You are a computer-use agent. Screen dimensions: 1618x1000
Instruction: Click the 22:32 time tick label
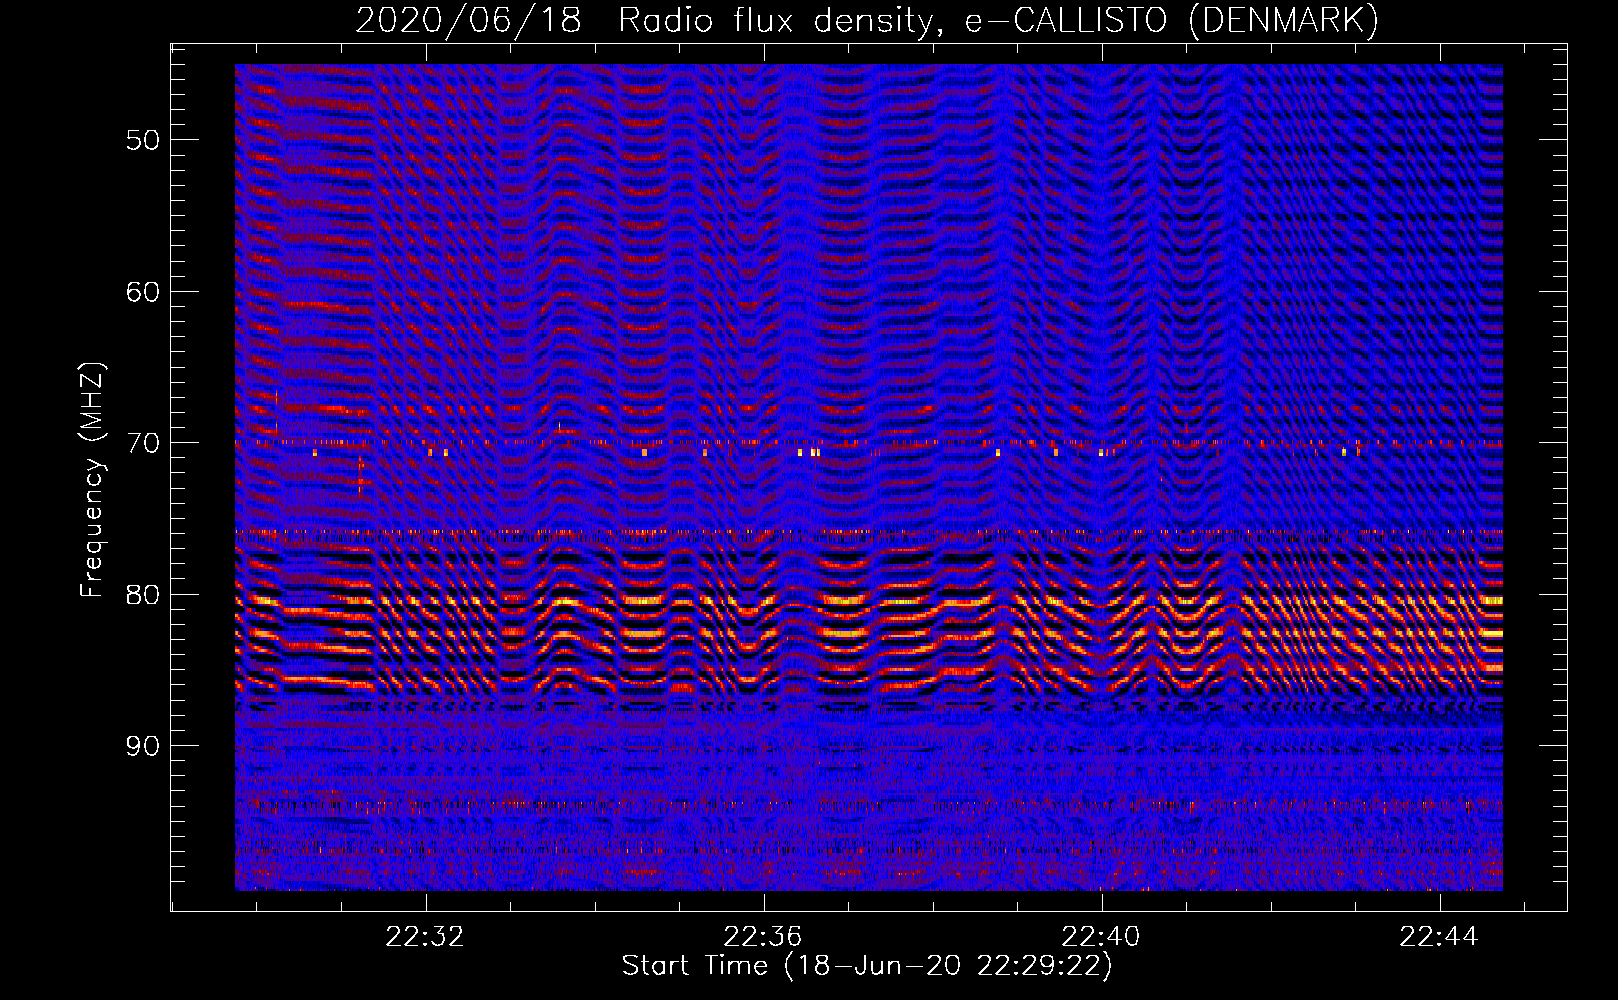pyautogui.click(x=425, y=937)
